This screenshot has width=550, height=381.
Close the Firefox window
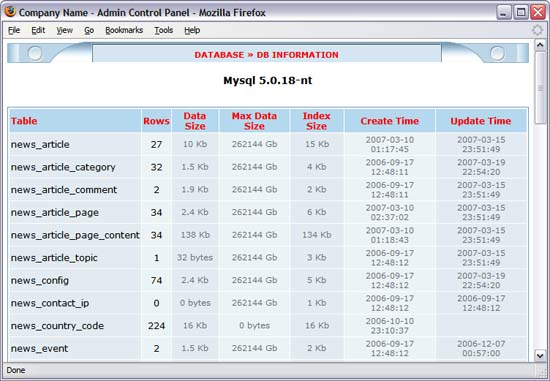click(538, 13)
